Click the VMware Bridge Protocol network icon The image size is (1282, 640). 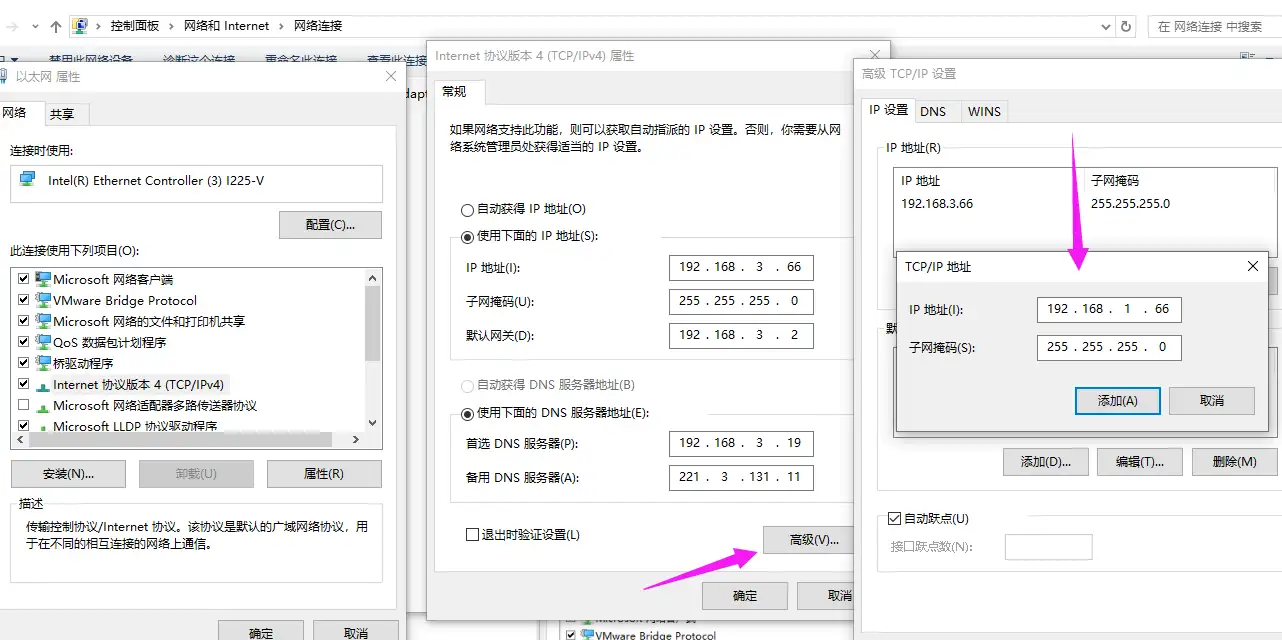[x=42, y=300]
